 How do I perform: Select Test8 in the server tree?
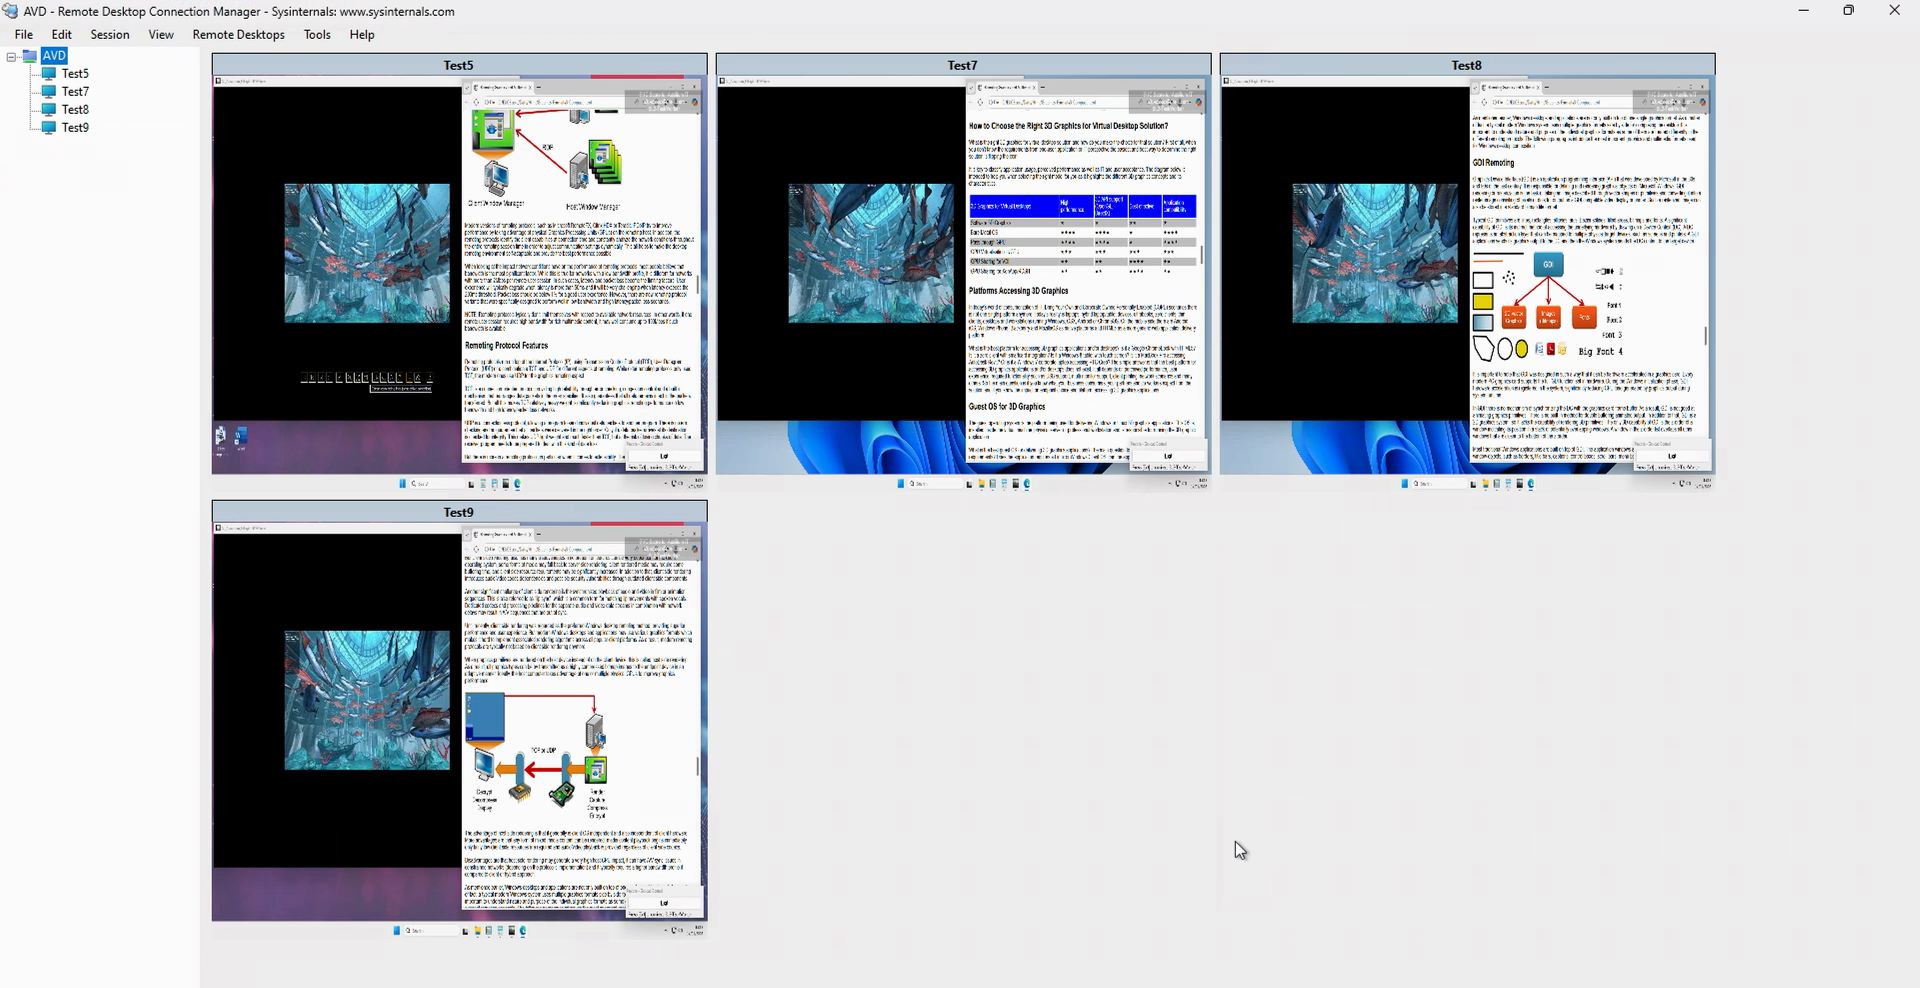coord(75,109)
